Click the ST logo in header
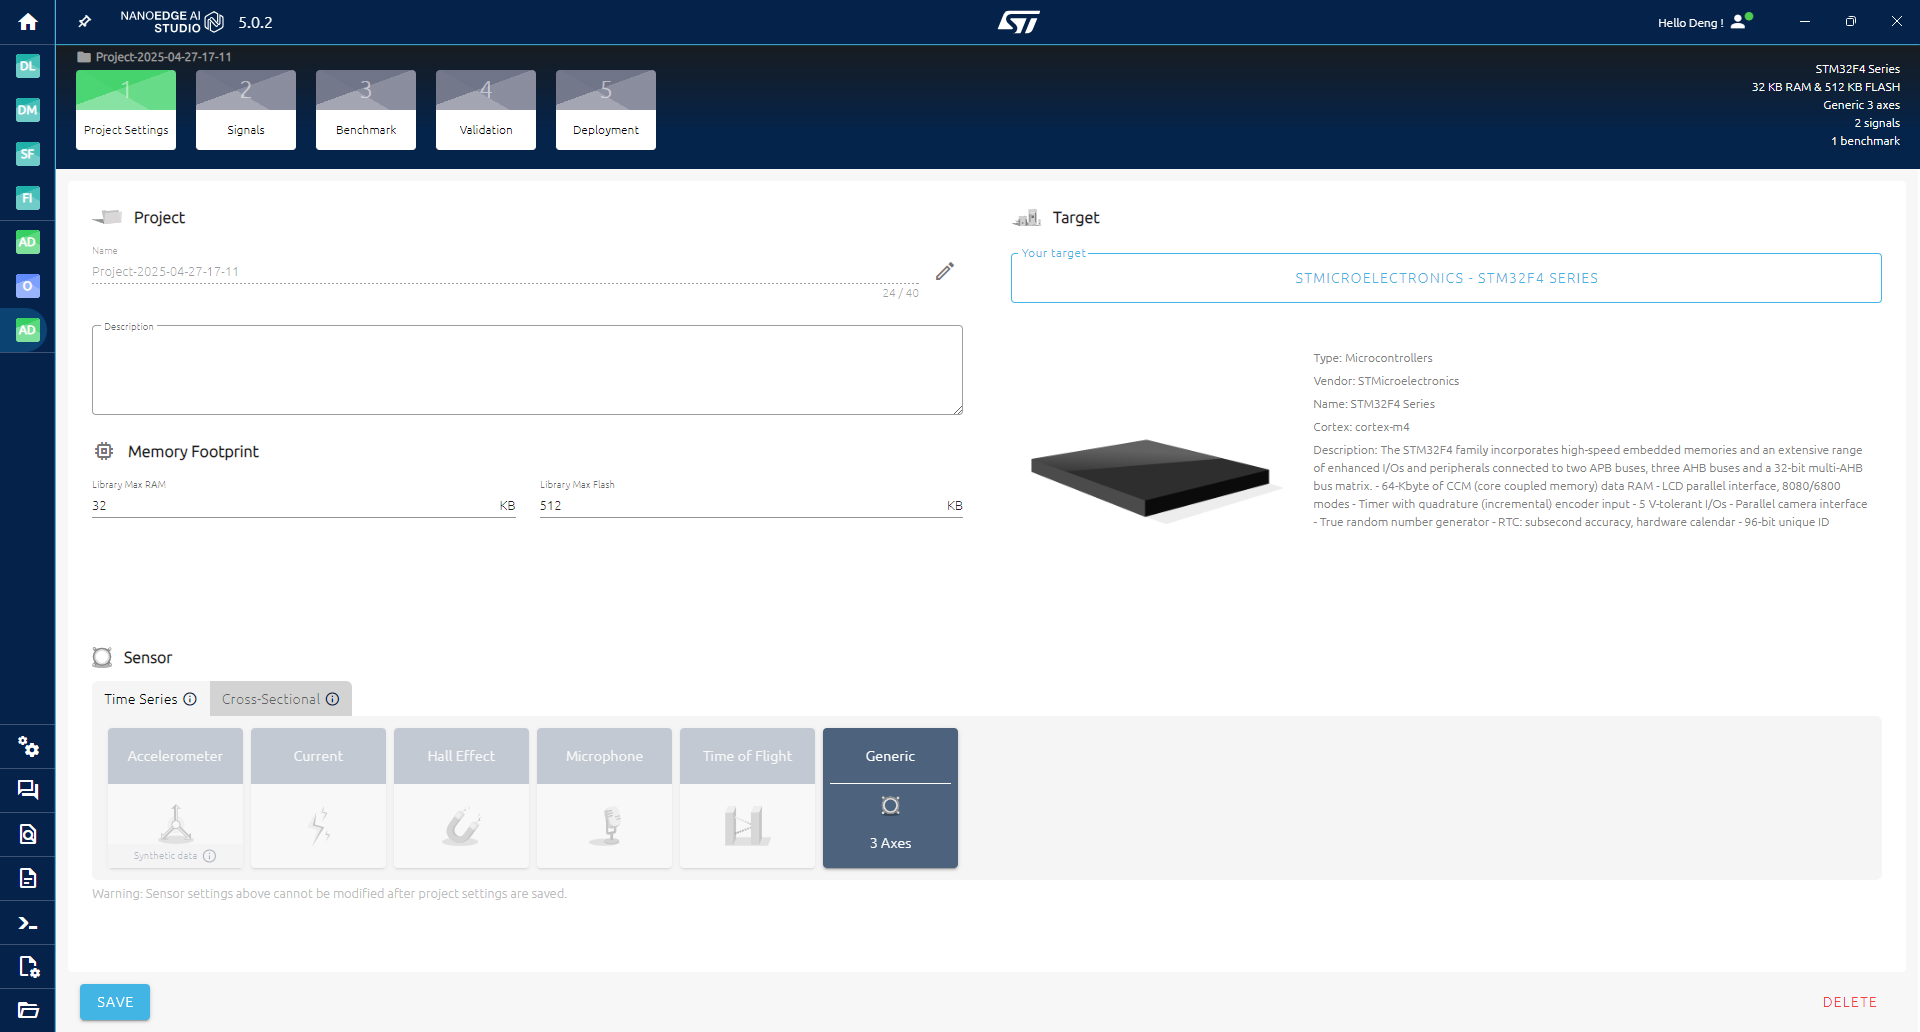This screenshot has width=1920, height=1032. (1019, 22)
